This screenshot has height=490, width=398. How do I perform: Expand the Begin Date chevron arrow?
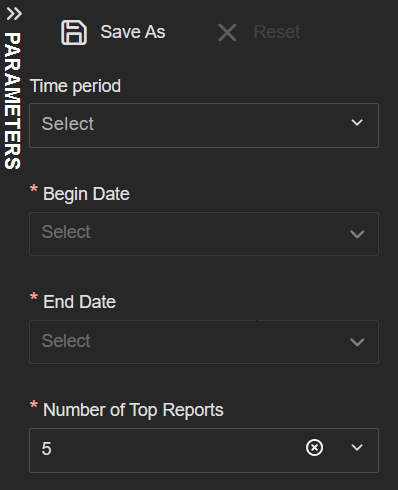tap(357, 234)
